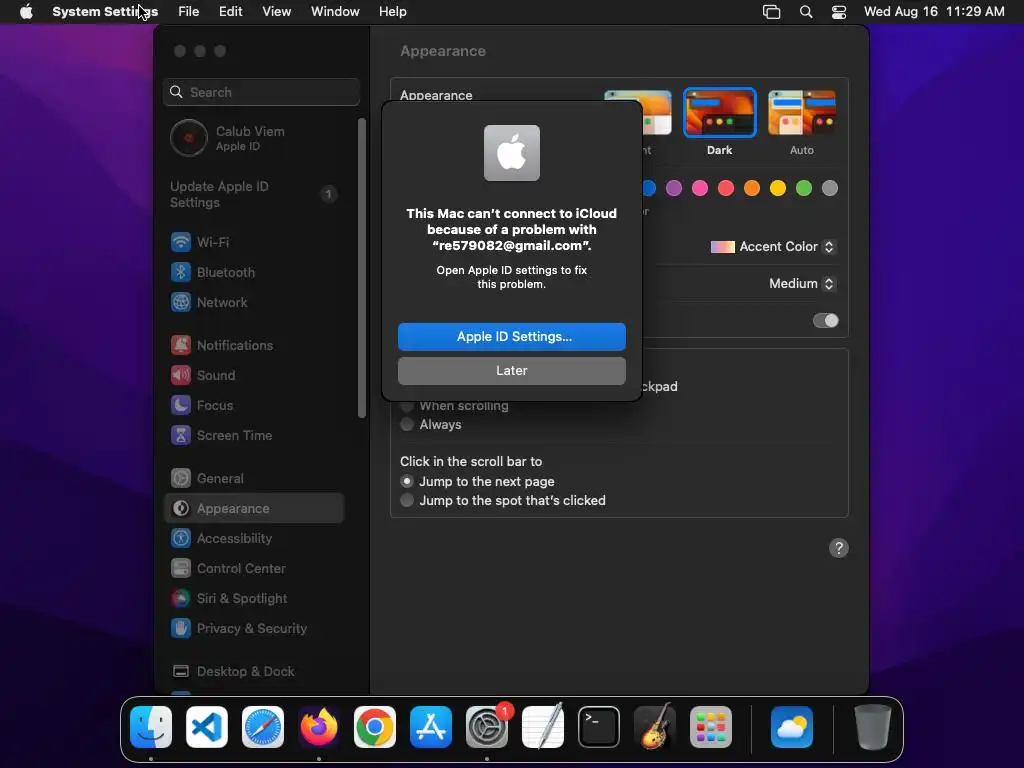Pick the red accent color
The image size is (1024, 768).
(726, 189)
